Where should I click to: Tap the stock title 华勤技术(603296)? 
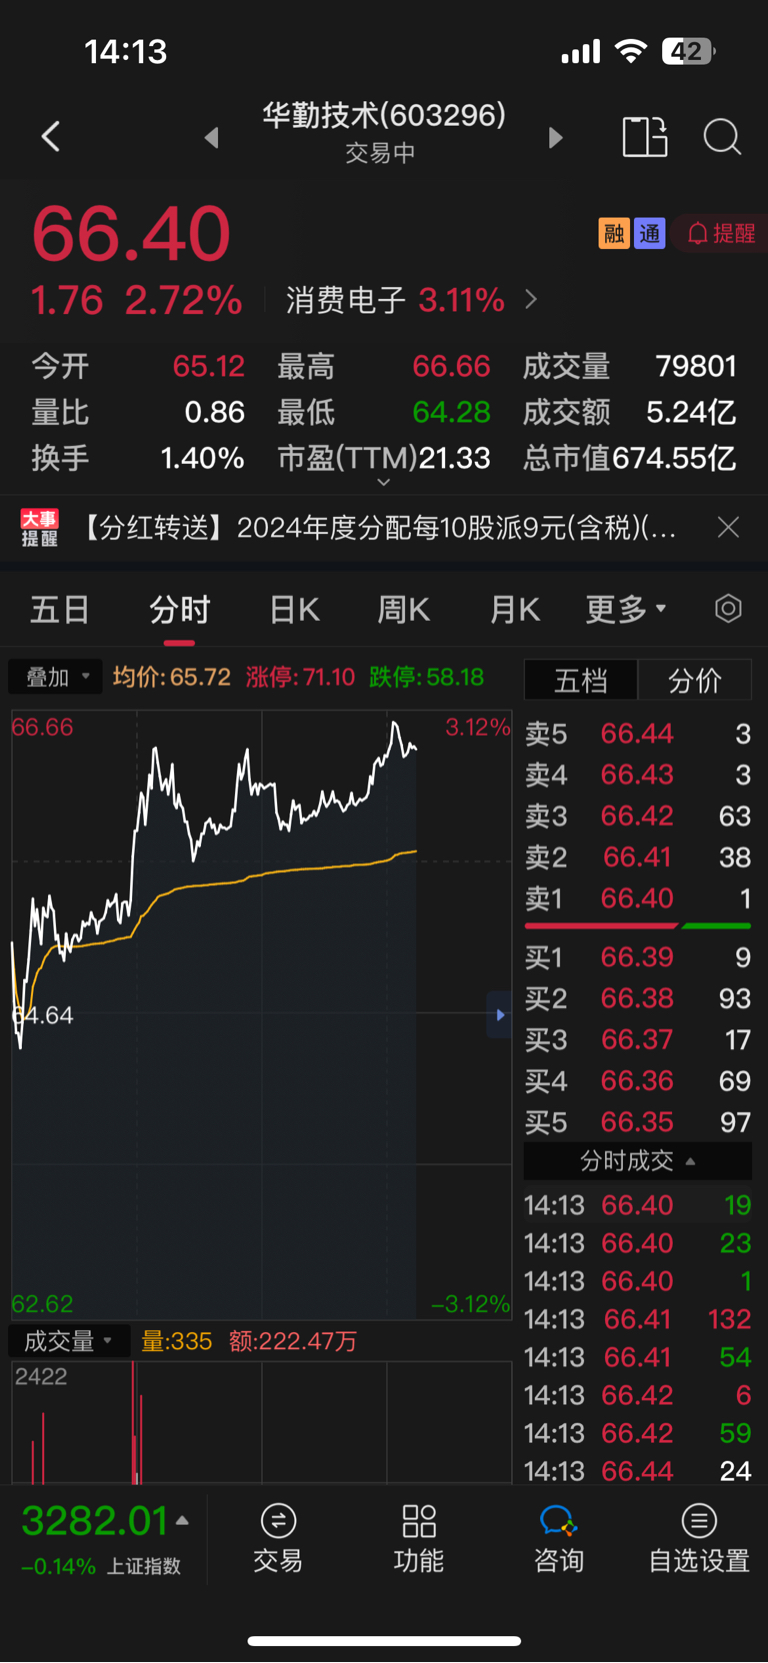pos(384,115)
